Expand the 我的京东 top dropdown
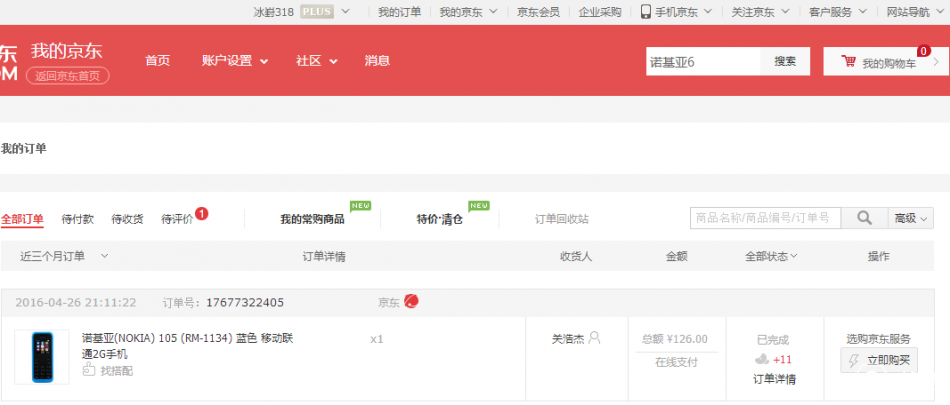This screenshot has width=950, height=405. [493, 12]
